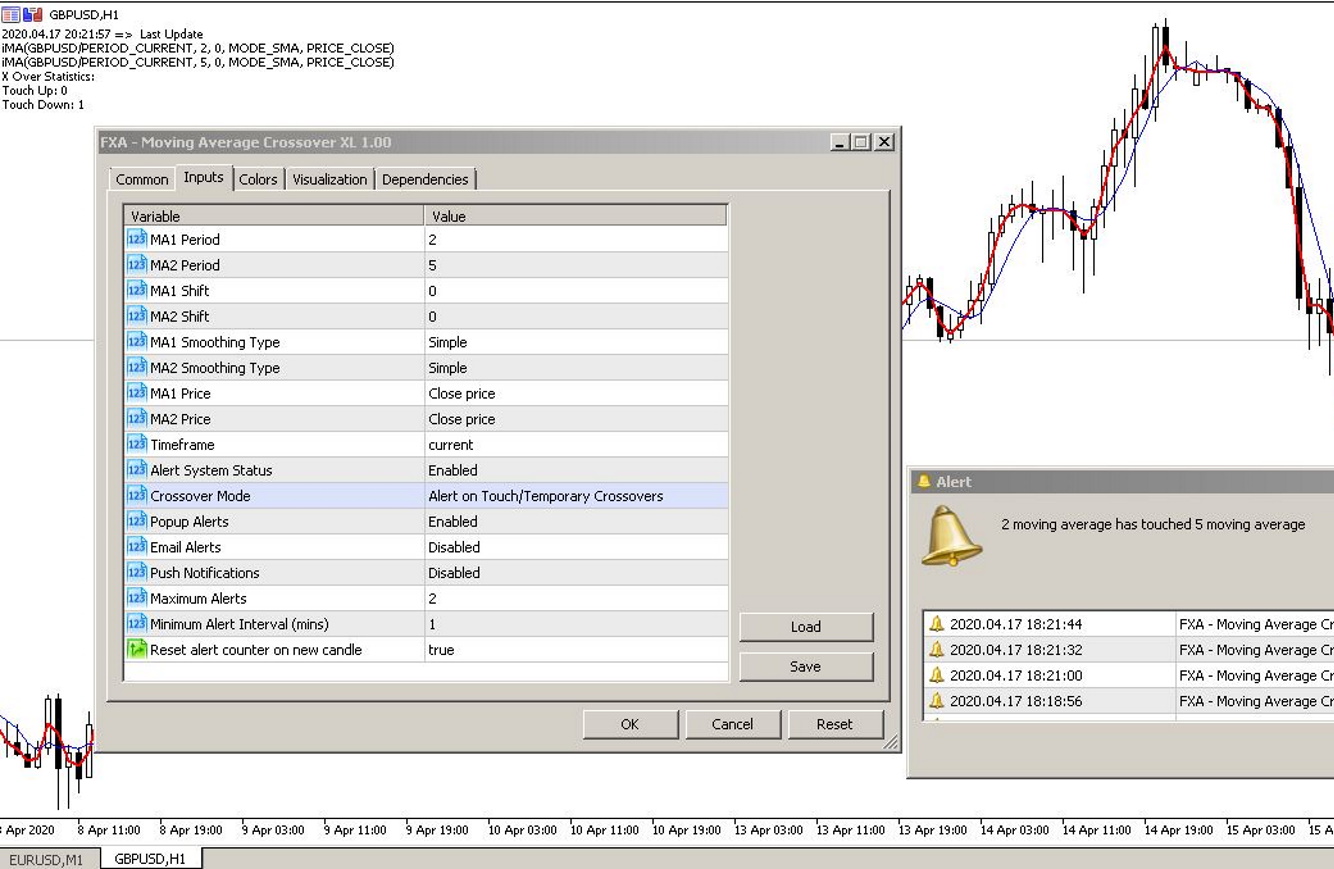
Task: Toggle Email Alerts Disabled value
Action: coord(575,547)
